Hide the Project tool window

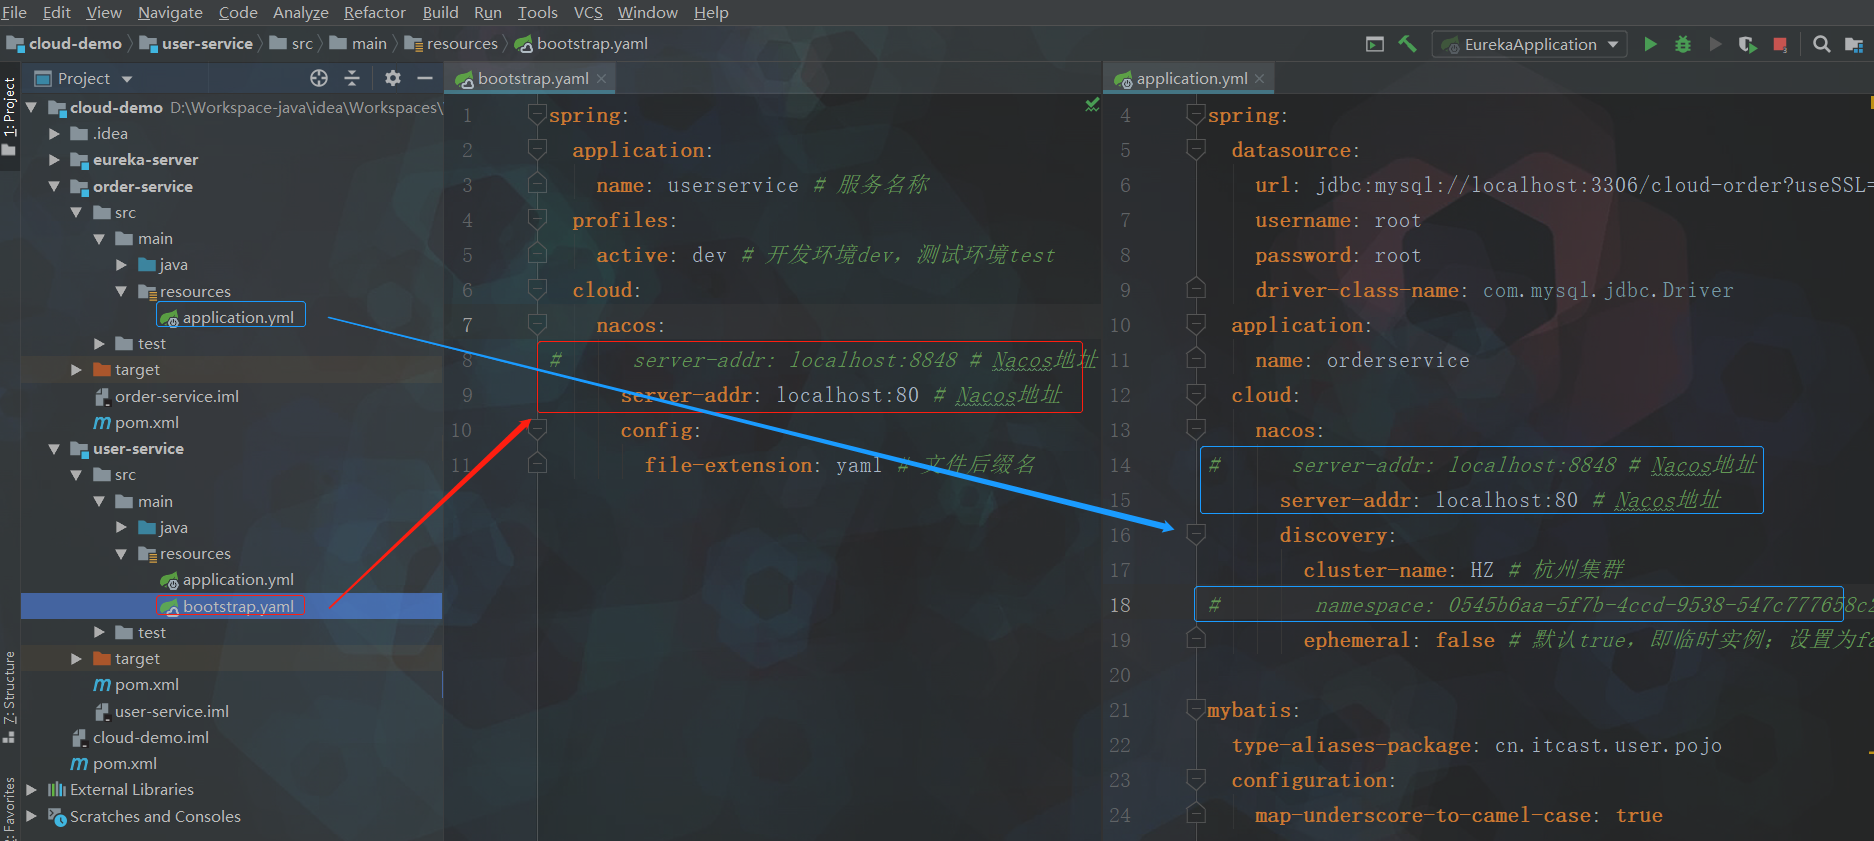click(425, 78)
